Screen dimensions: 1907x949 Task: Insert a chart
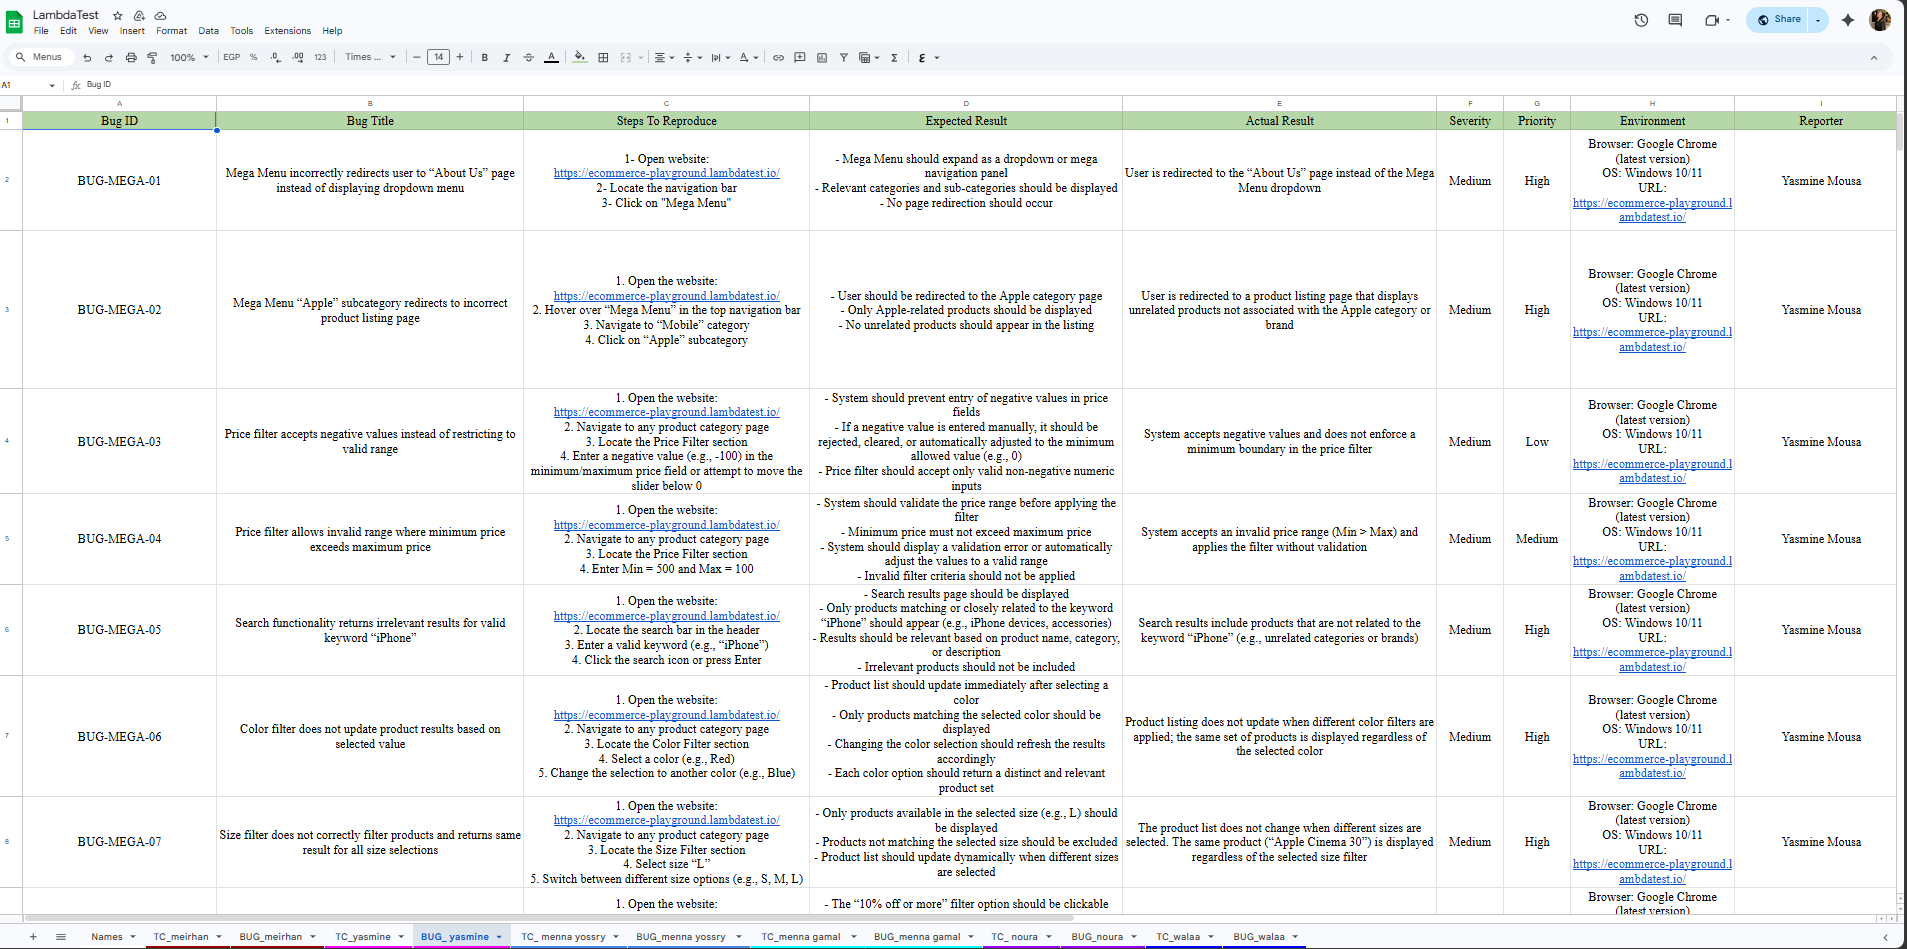pyautogui.click(x=822, y=58)
